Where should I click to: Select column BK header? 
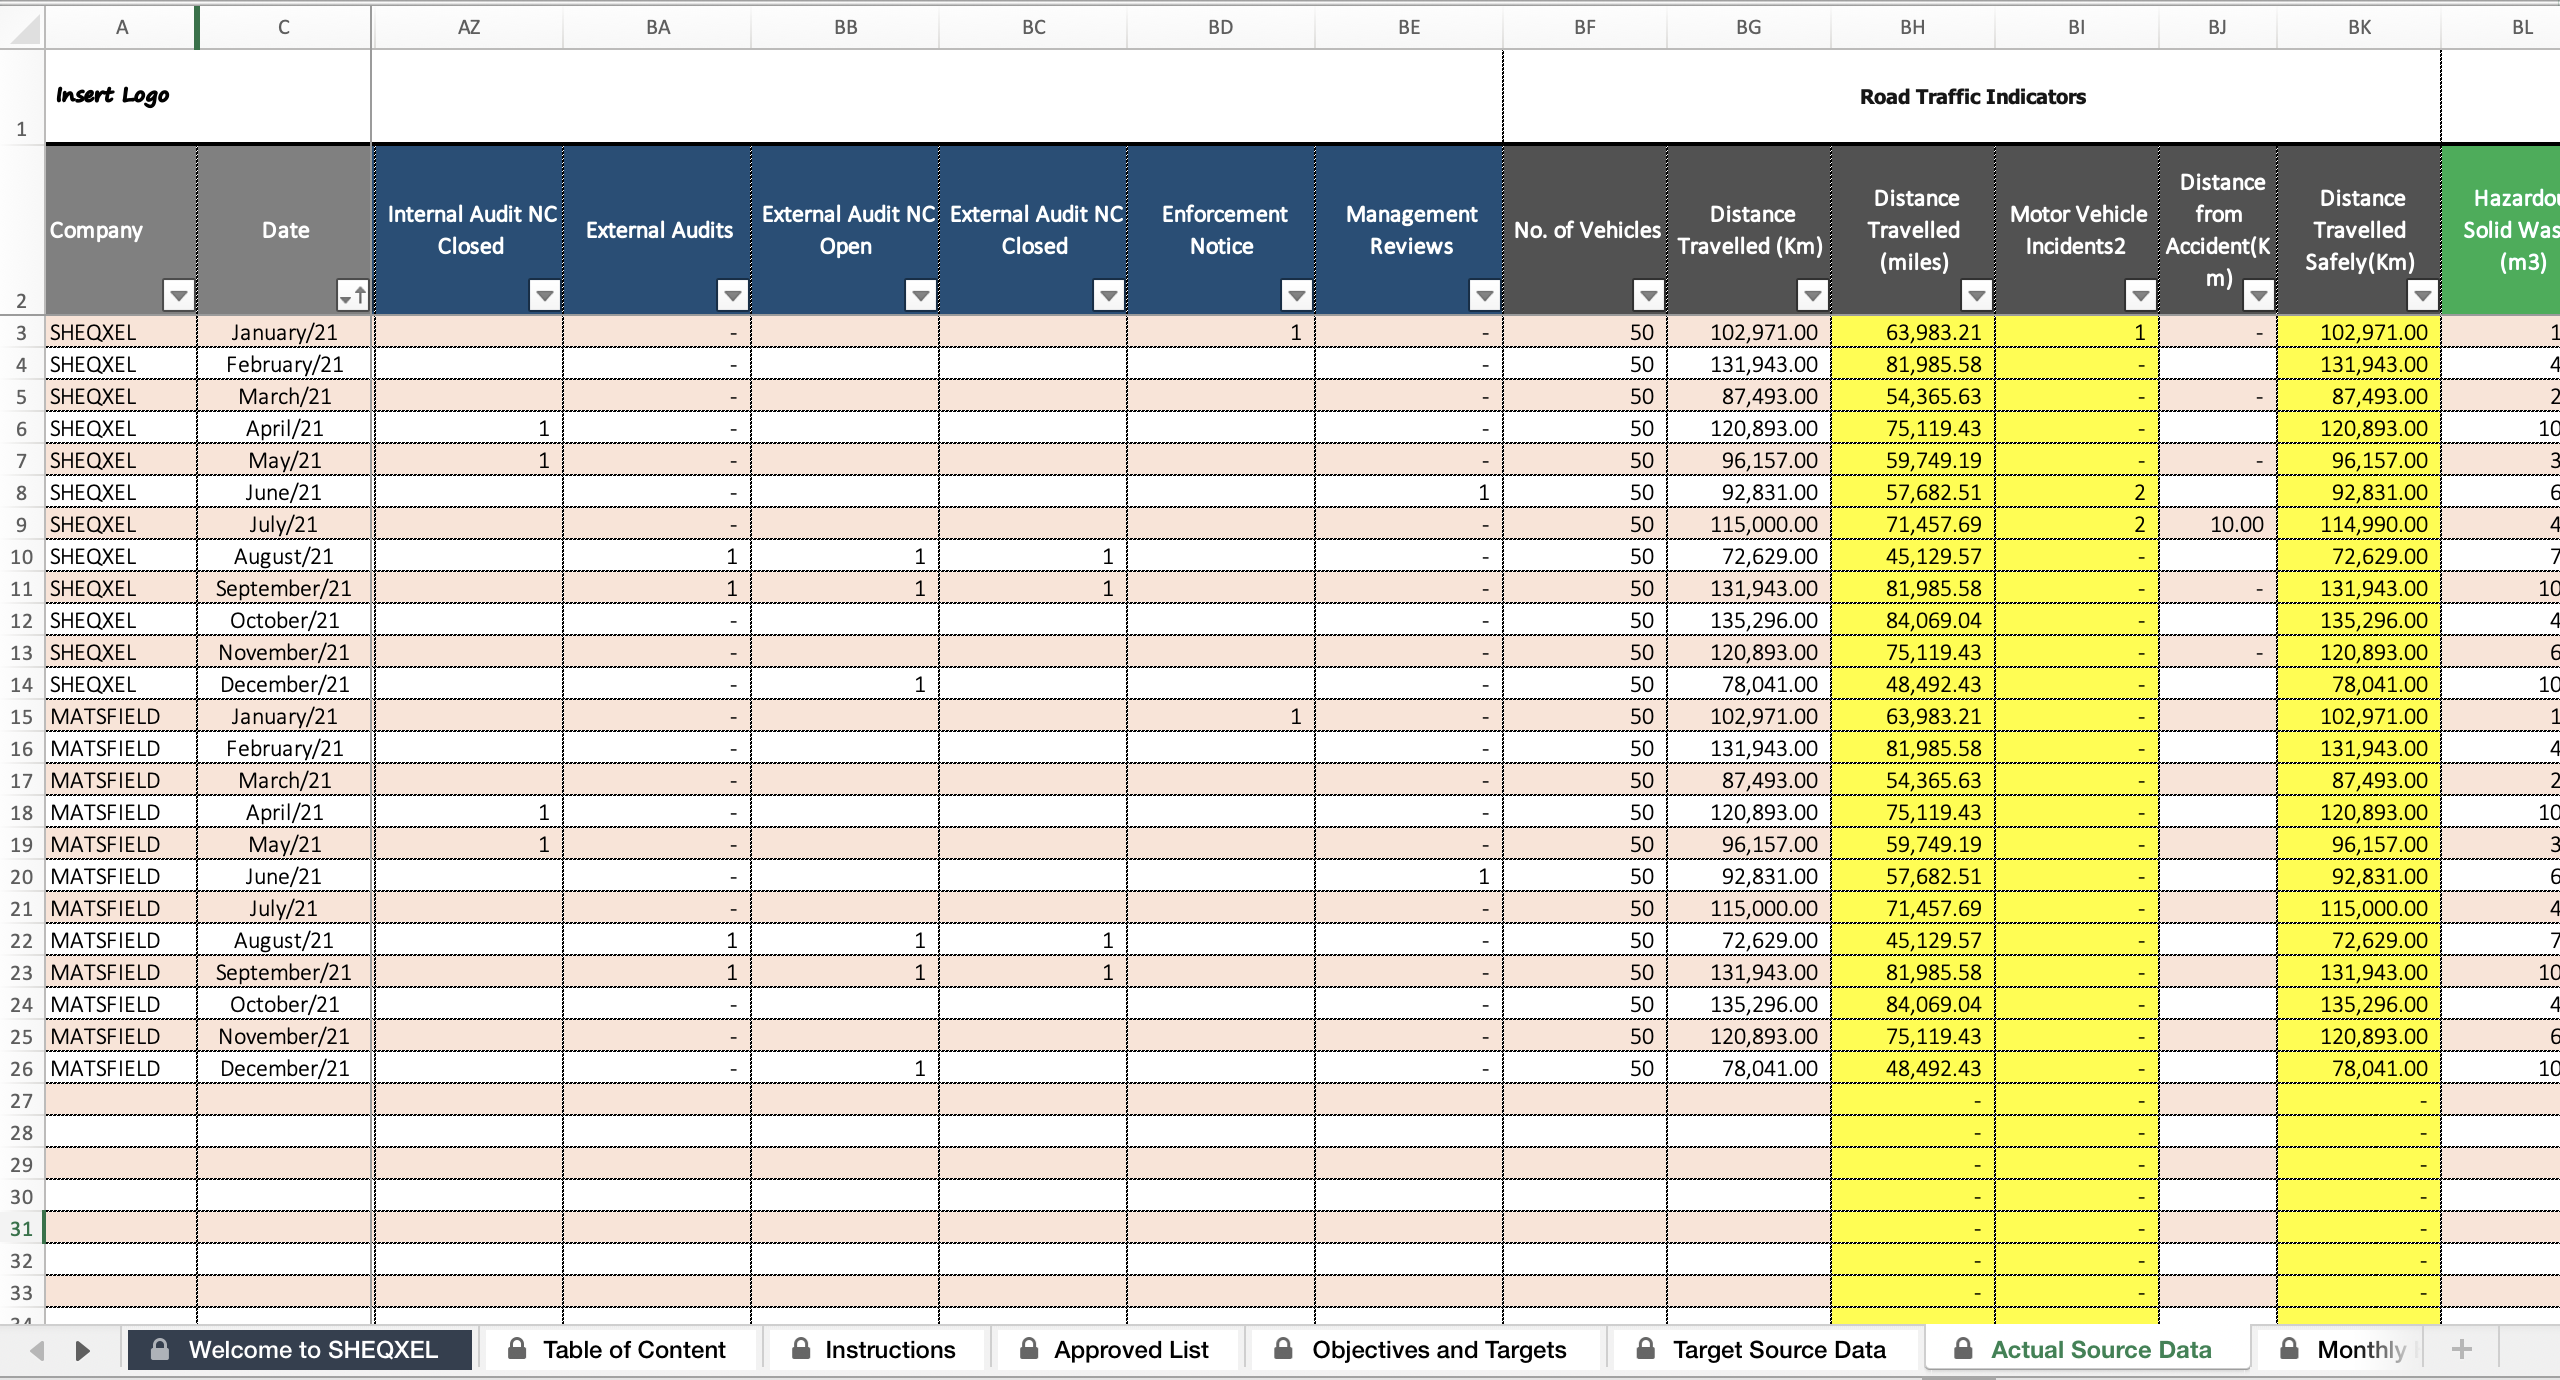[x=2359, y=28]
